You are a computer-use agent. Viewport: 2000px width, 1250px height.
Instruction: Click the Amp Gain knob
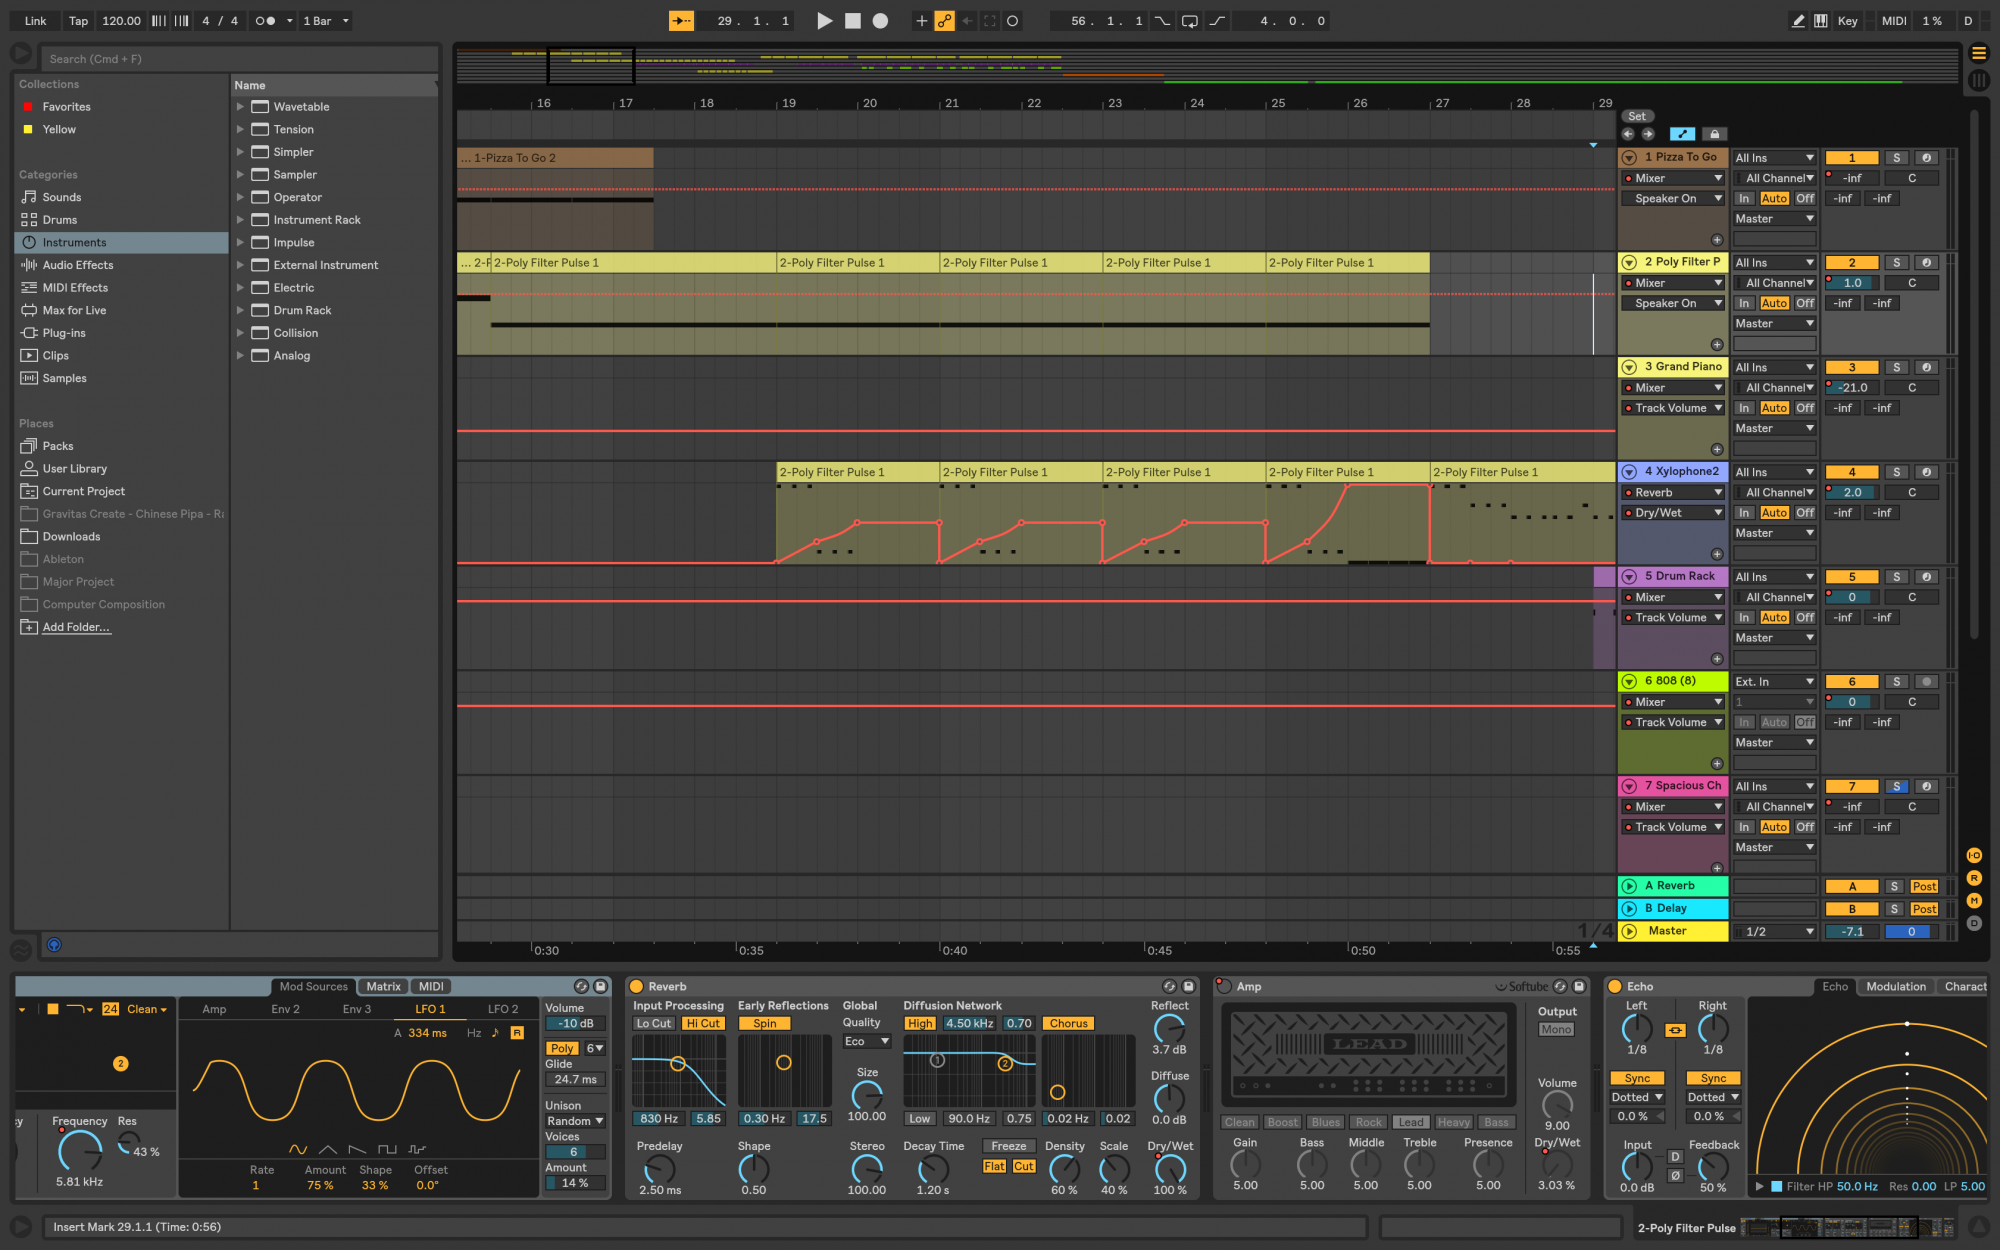[x=1245, y=1164]
